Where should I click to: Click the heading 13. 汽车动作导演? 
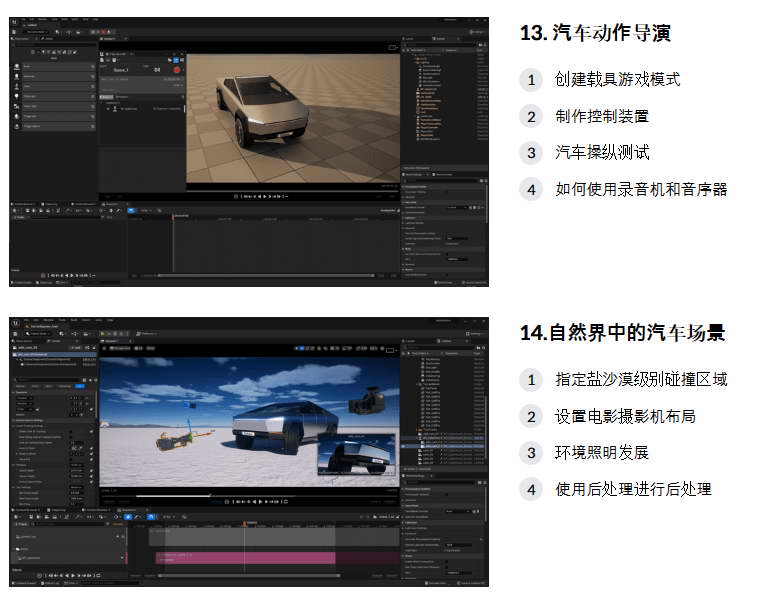(x=595, y=33)
